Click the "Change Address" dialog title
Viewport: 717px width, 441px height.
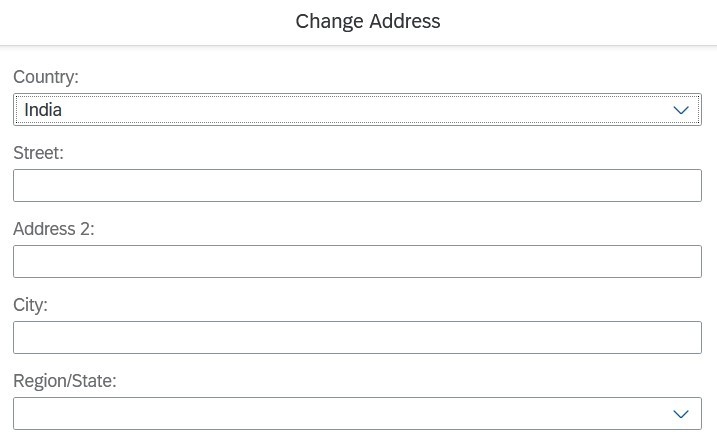point(368,21)
